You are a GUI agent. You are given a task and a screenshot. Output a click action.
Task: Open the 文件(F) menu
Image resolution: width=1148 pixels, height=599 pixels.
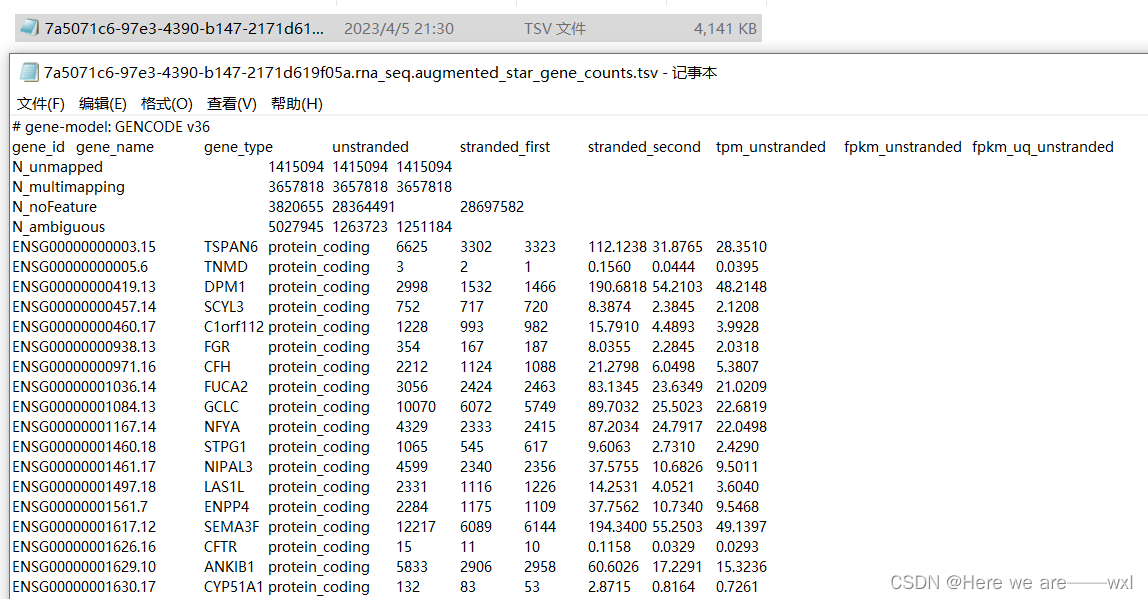point(40,103)
